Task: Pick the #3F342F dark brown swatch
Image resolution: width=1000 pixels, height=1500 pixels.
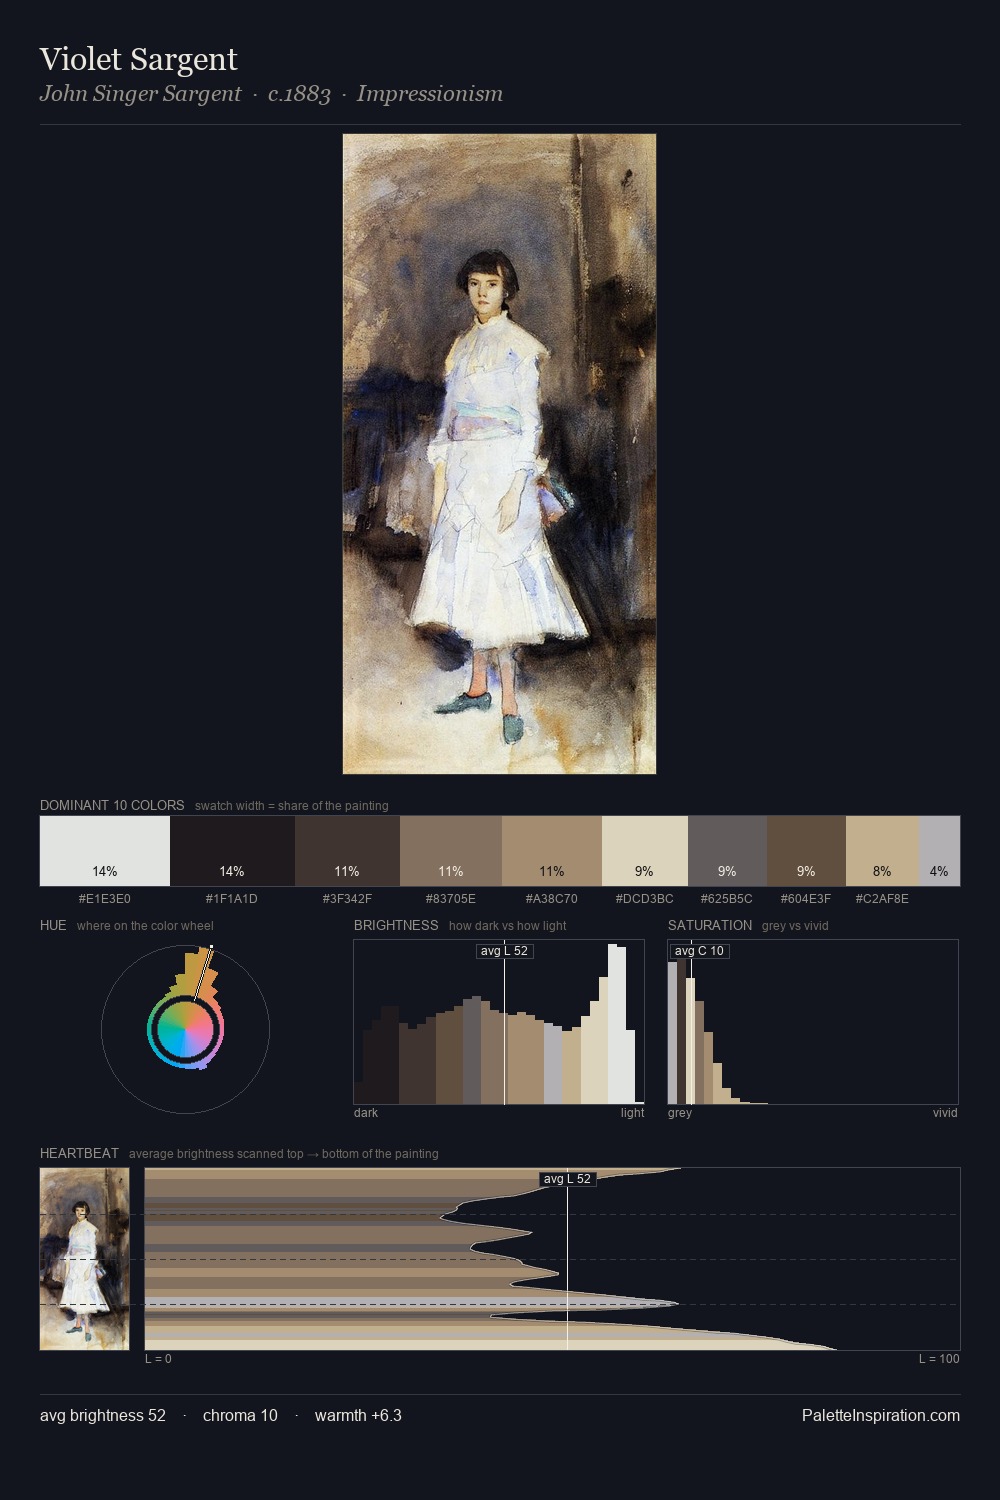Action: 347,851
